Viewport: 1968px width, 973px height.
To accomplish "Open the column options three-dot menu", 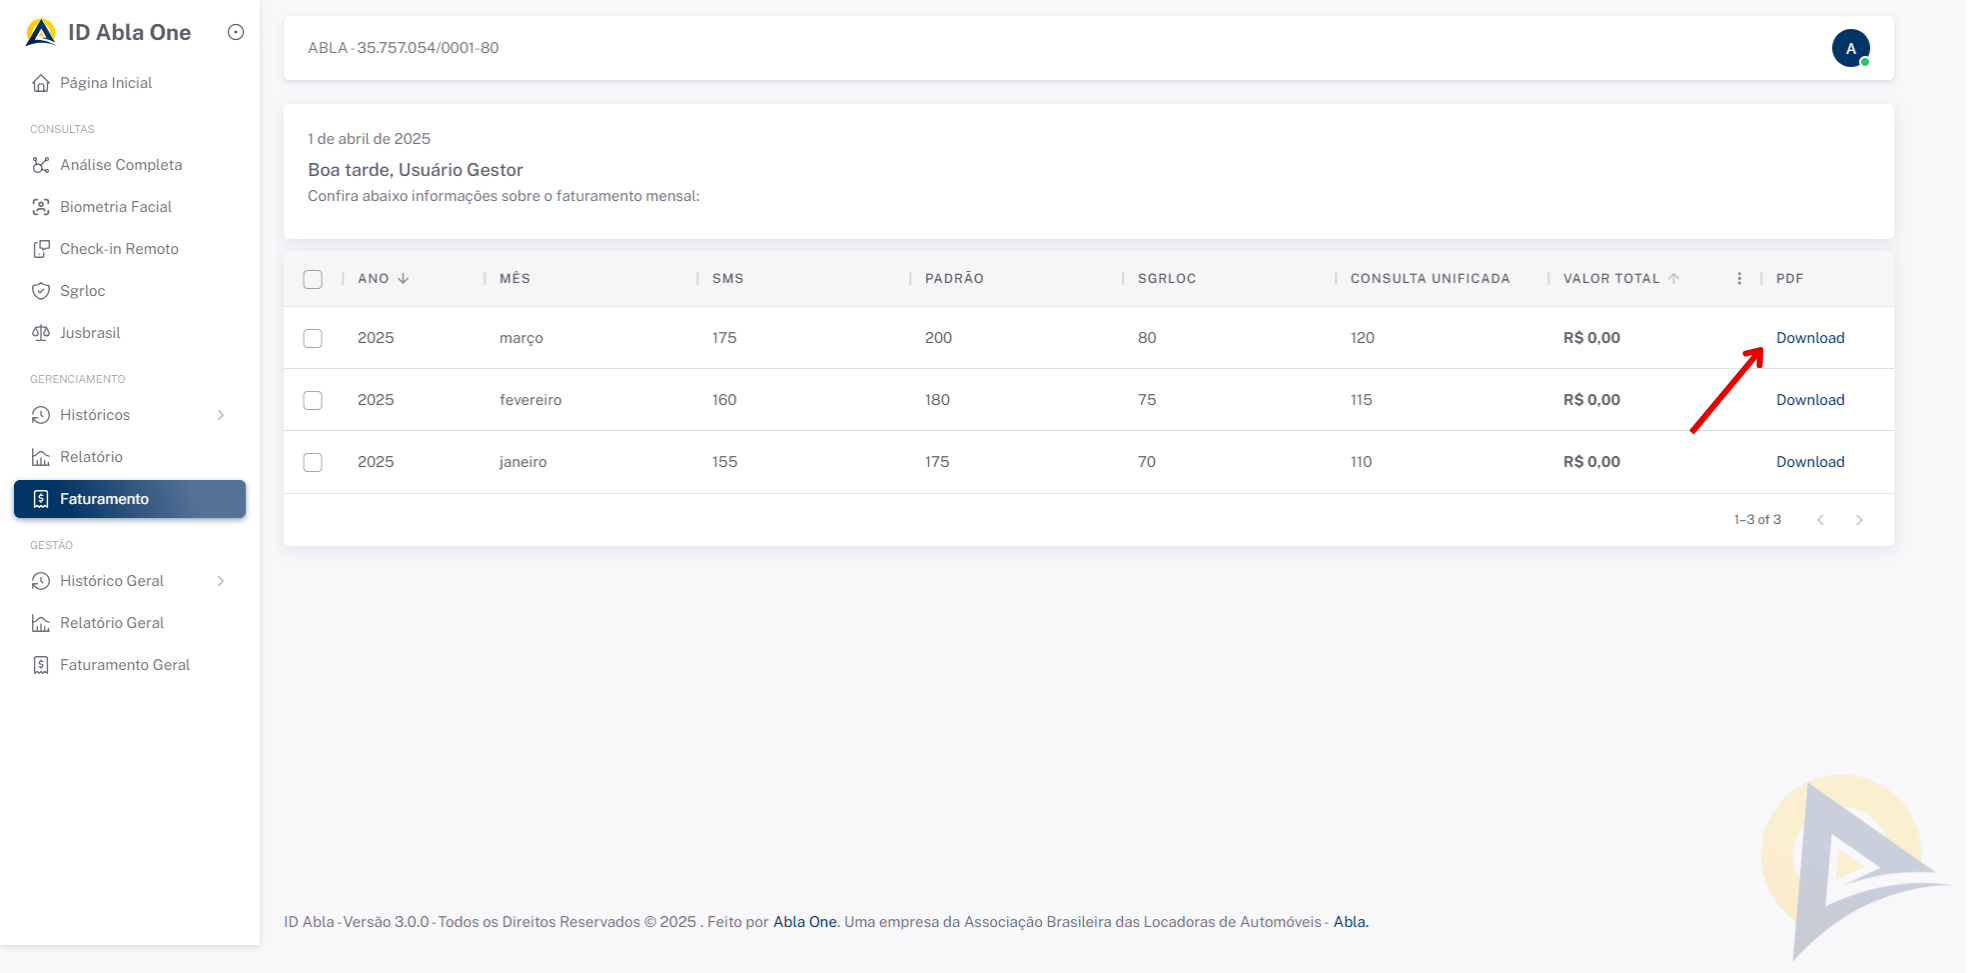I will 1739,279.
